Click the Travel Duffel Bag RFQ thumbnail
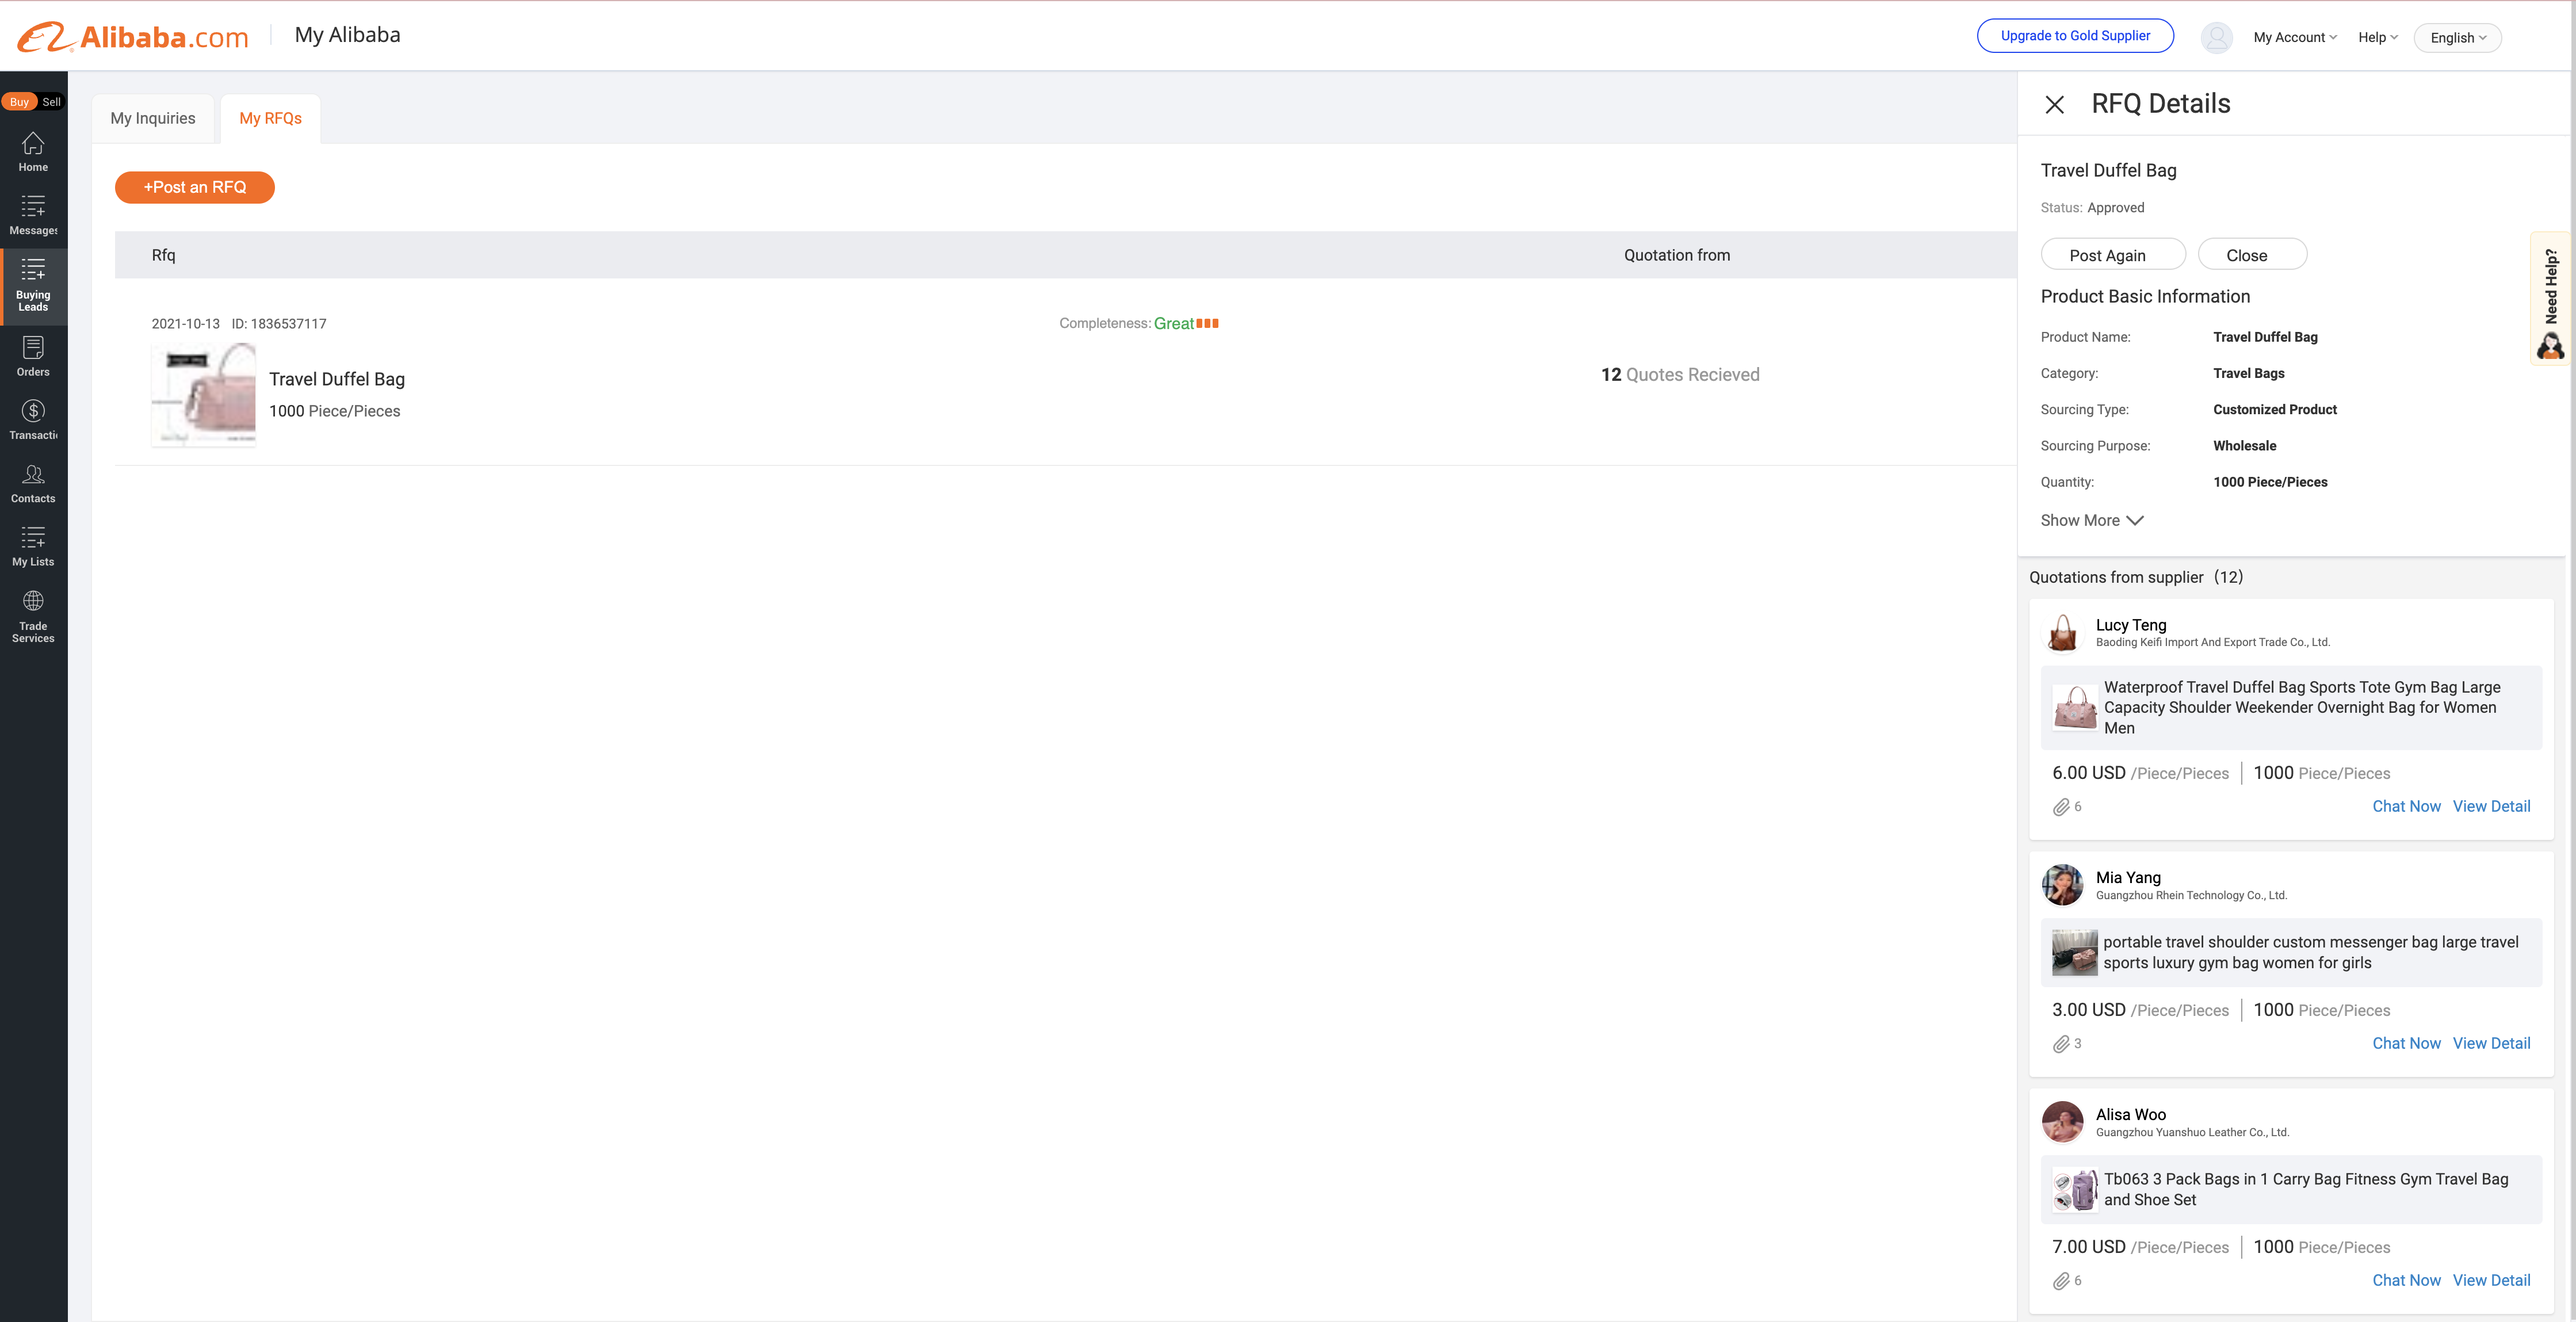The image size is (2576, 1322). pos(204,395)
